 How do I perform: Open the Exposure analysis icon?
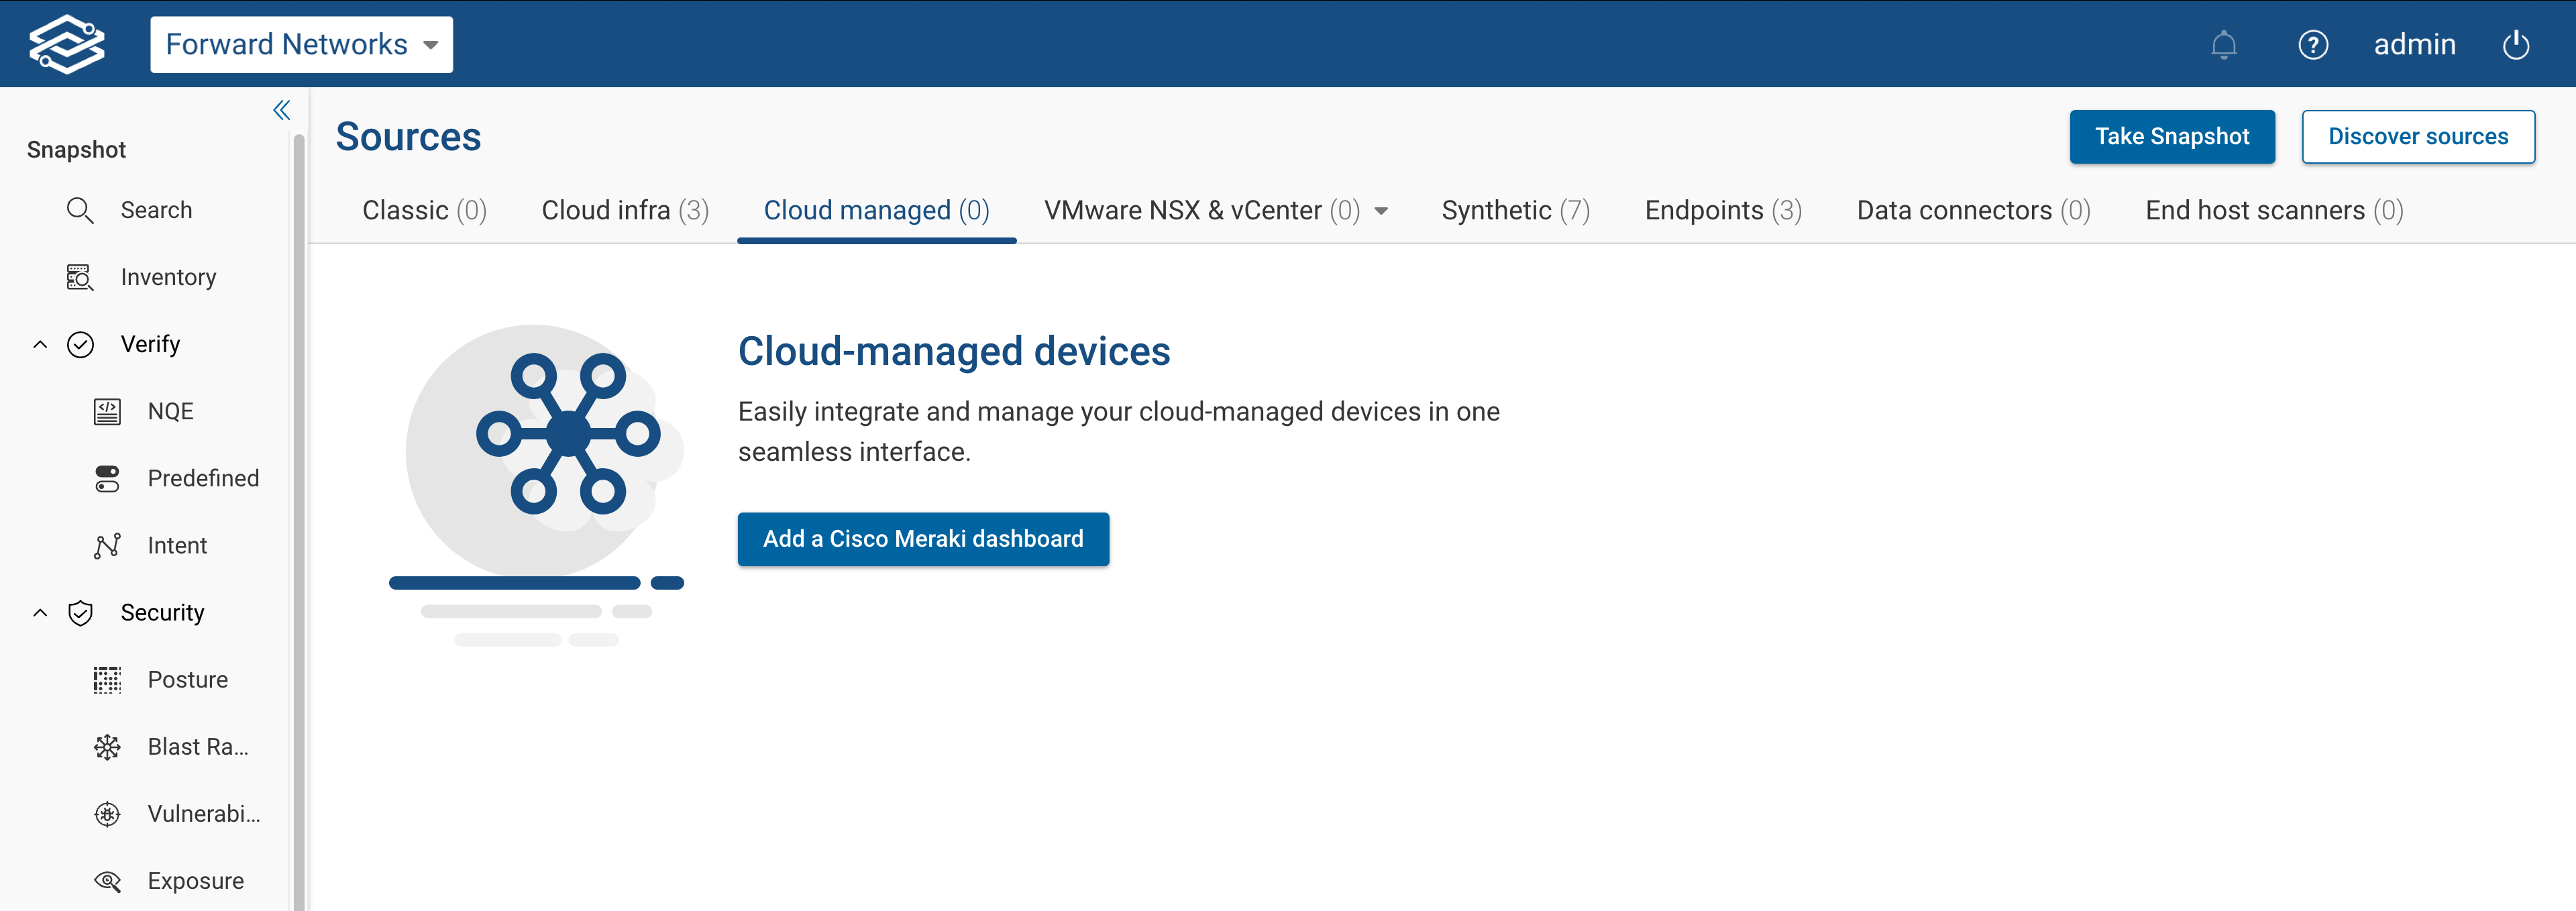coord(106,880)
